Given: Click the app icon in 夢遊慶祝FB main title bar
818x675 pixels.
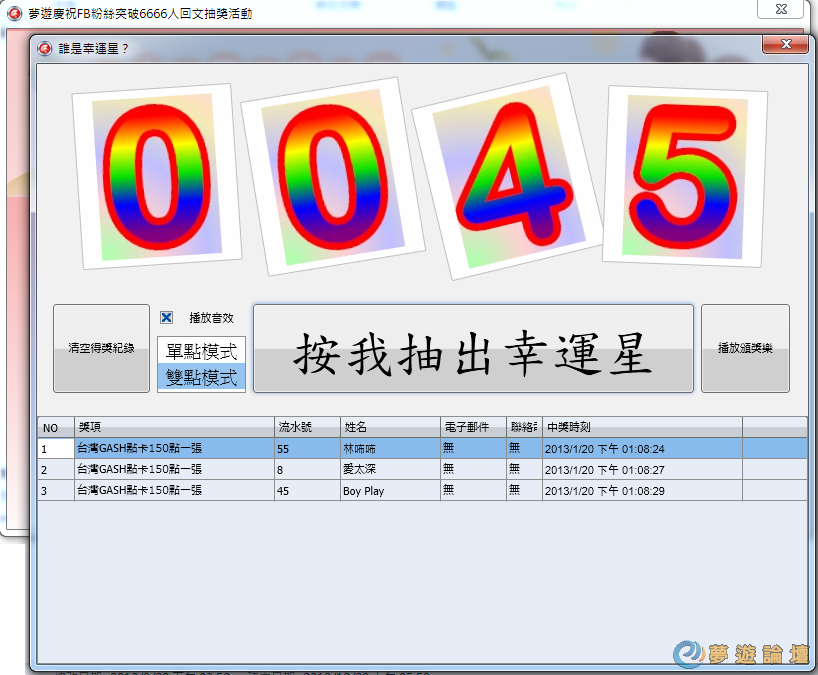Looking at the screenshot, I should tap(14, 11).
